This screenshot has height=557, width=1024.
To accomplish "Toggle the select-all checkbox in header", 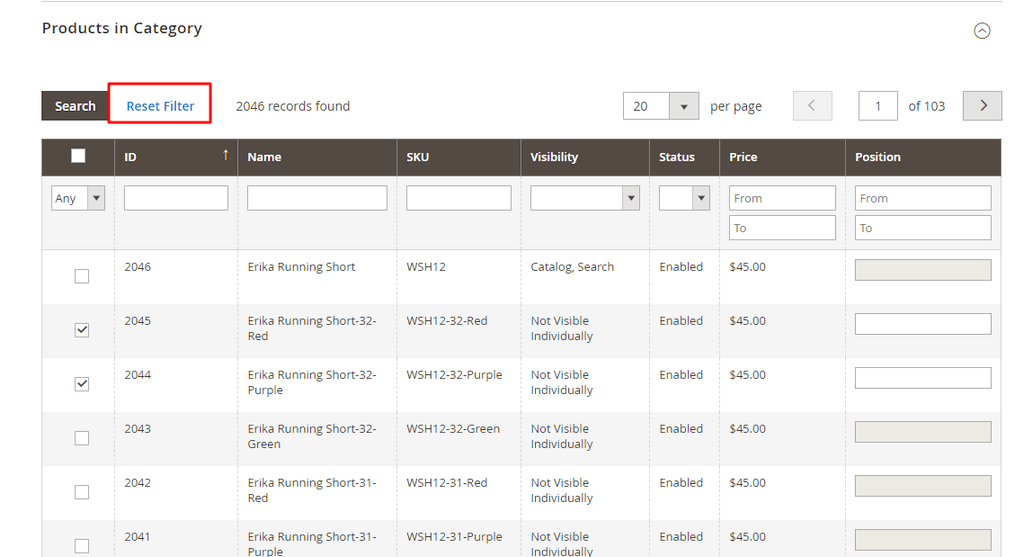I will click(78, 156).
